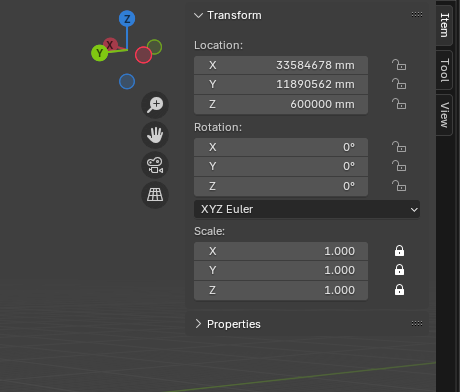
Task: Click the Scale X field showing 1.000
Action: (281, 251)
